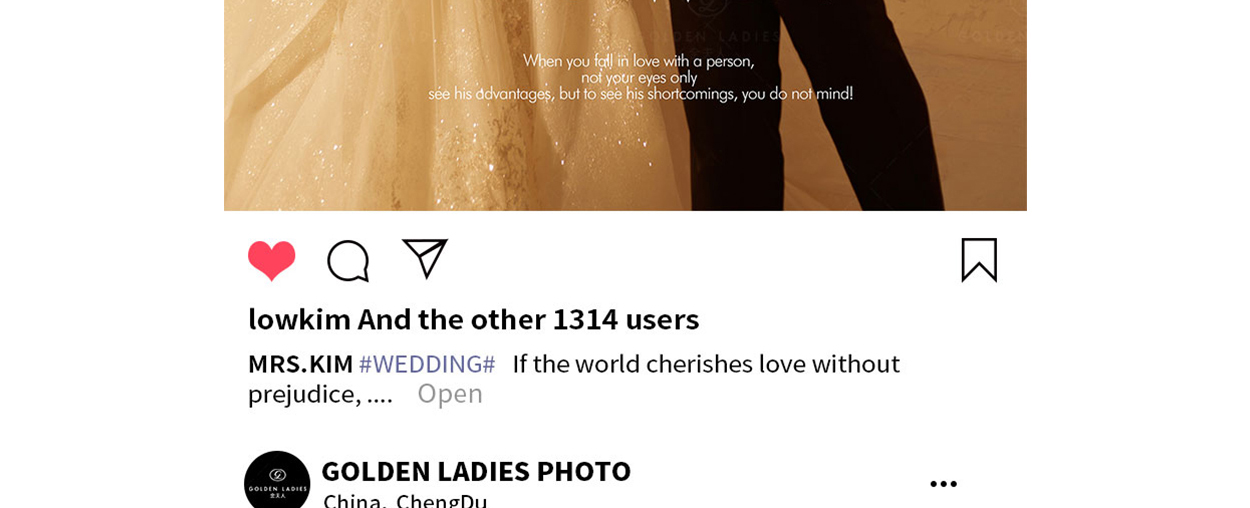1250x508 pixels.
Task: Open comments via the speech bubble icon
Action: pos(348,261)
